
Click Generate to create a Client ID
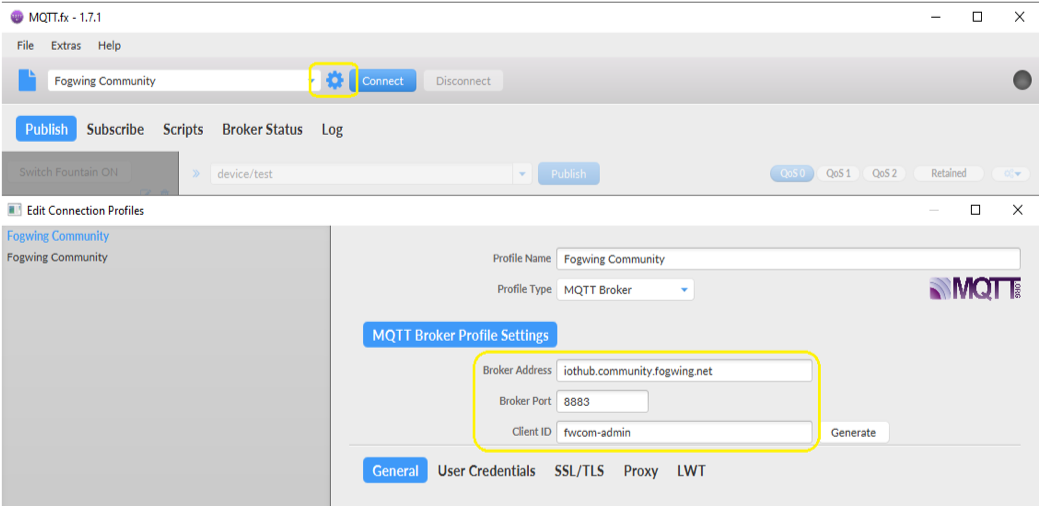coord(853,432)
